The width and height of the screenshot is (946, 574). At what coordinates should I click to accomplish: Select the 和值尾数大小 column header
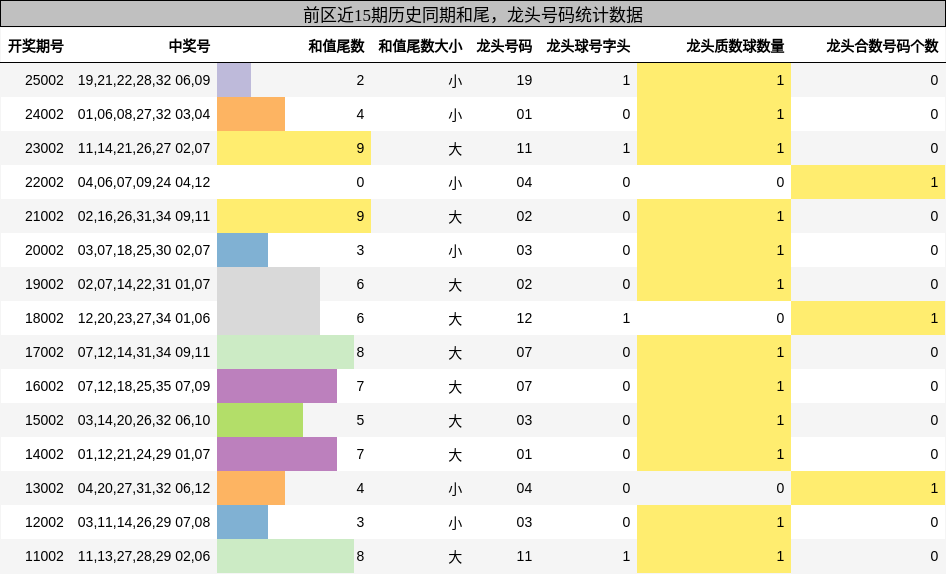pos(421,46)
